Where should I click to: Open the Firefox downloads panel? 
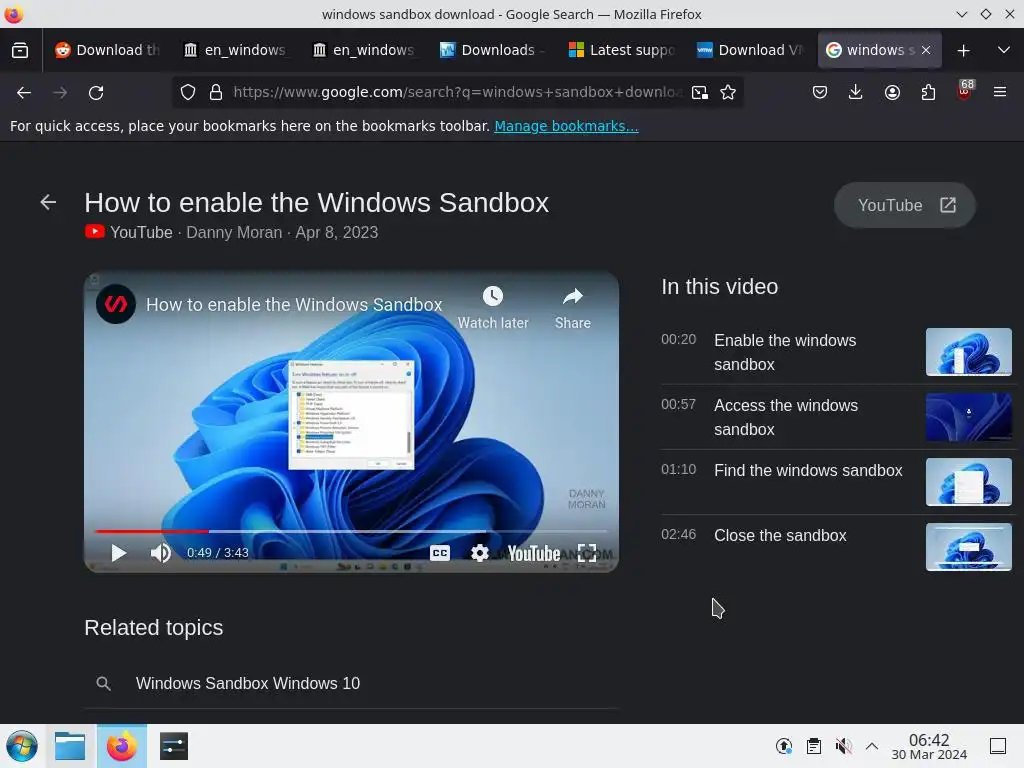point(856,93)
